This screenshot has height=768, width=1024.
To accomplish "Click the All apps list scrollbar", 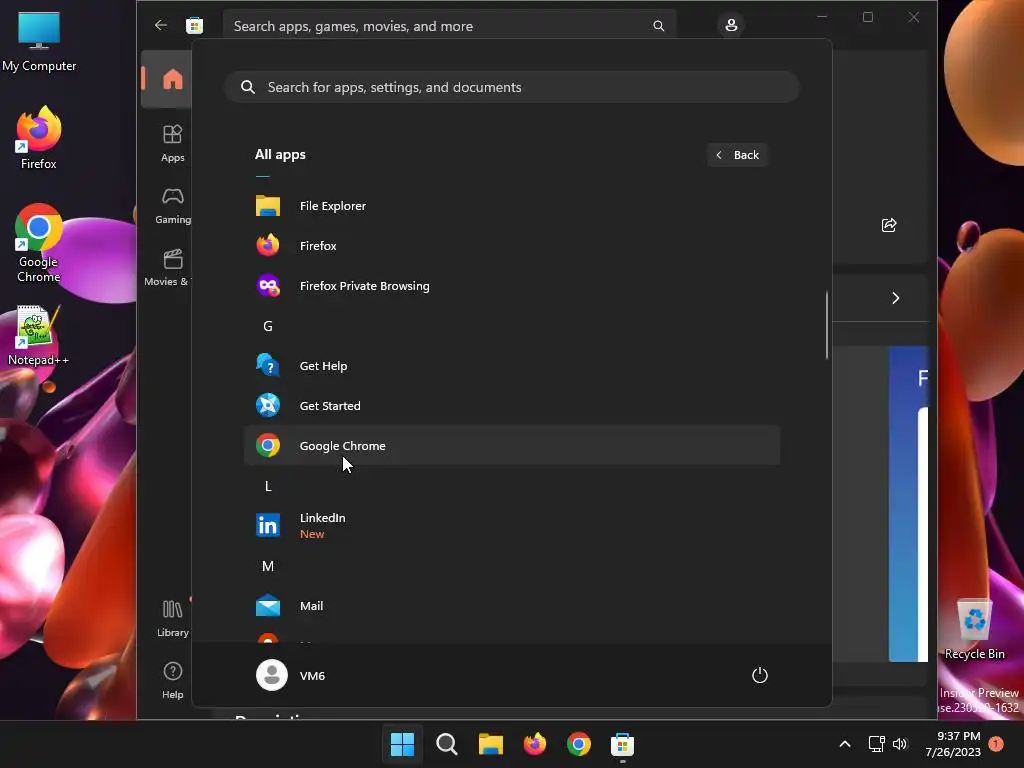I will click(827, 325).
